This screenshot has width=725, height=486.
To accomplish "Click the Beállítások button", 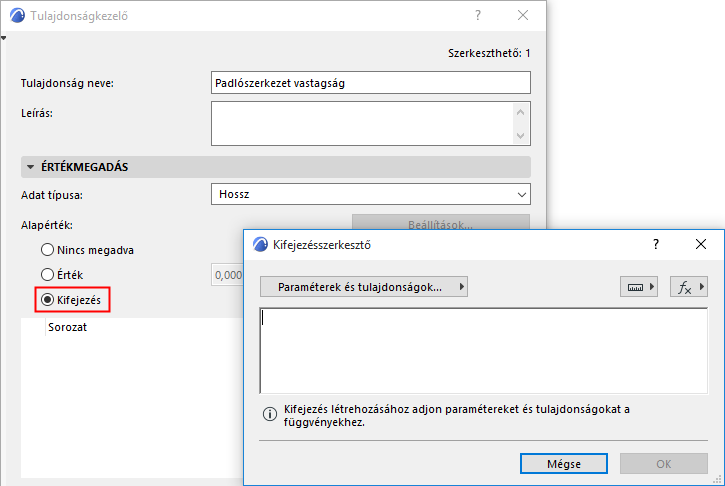I will [x=440, y=224].
